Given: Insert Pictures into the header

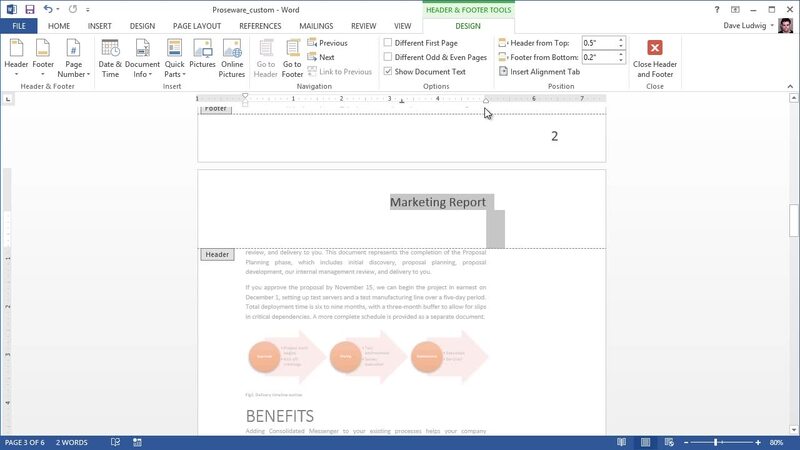Looking at the screenshot, I should click(202, 56).
